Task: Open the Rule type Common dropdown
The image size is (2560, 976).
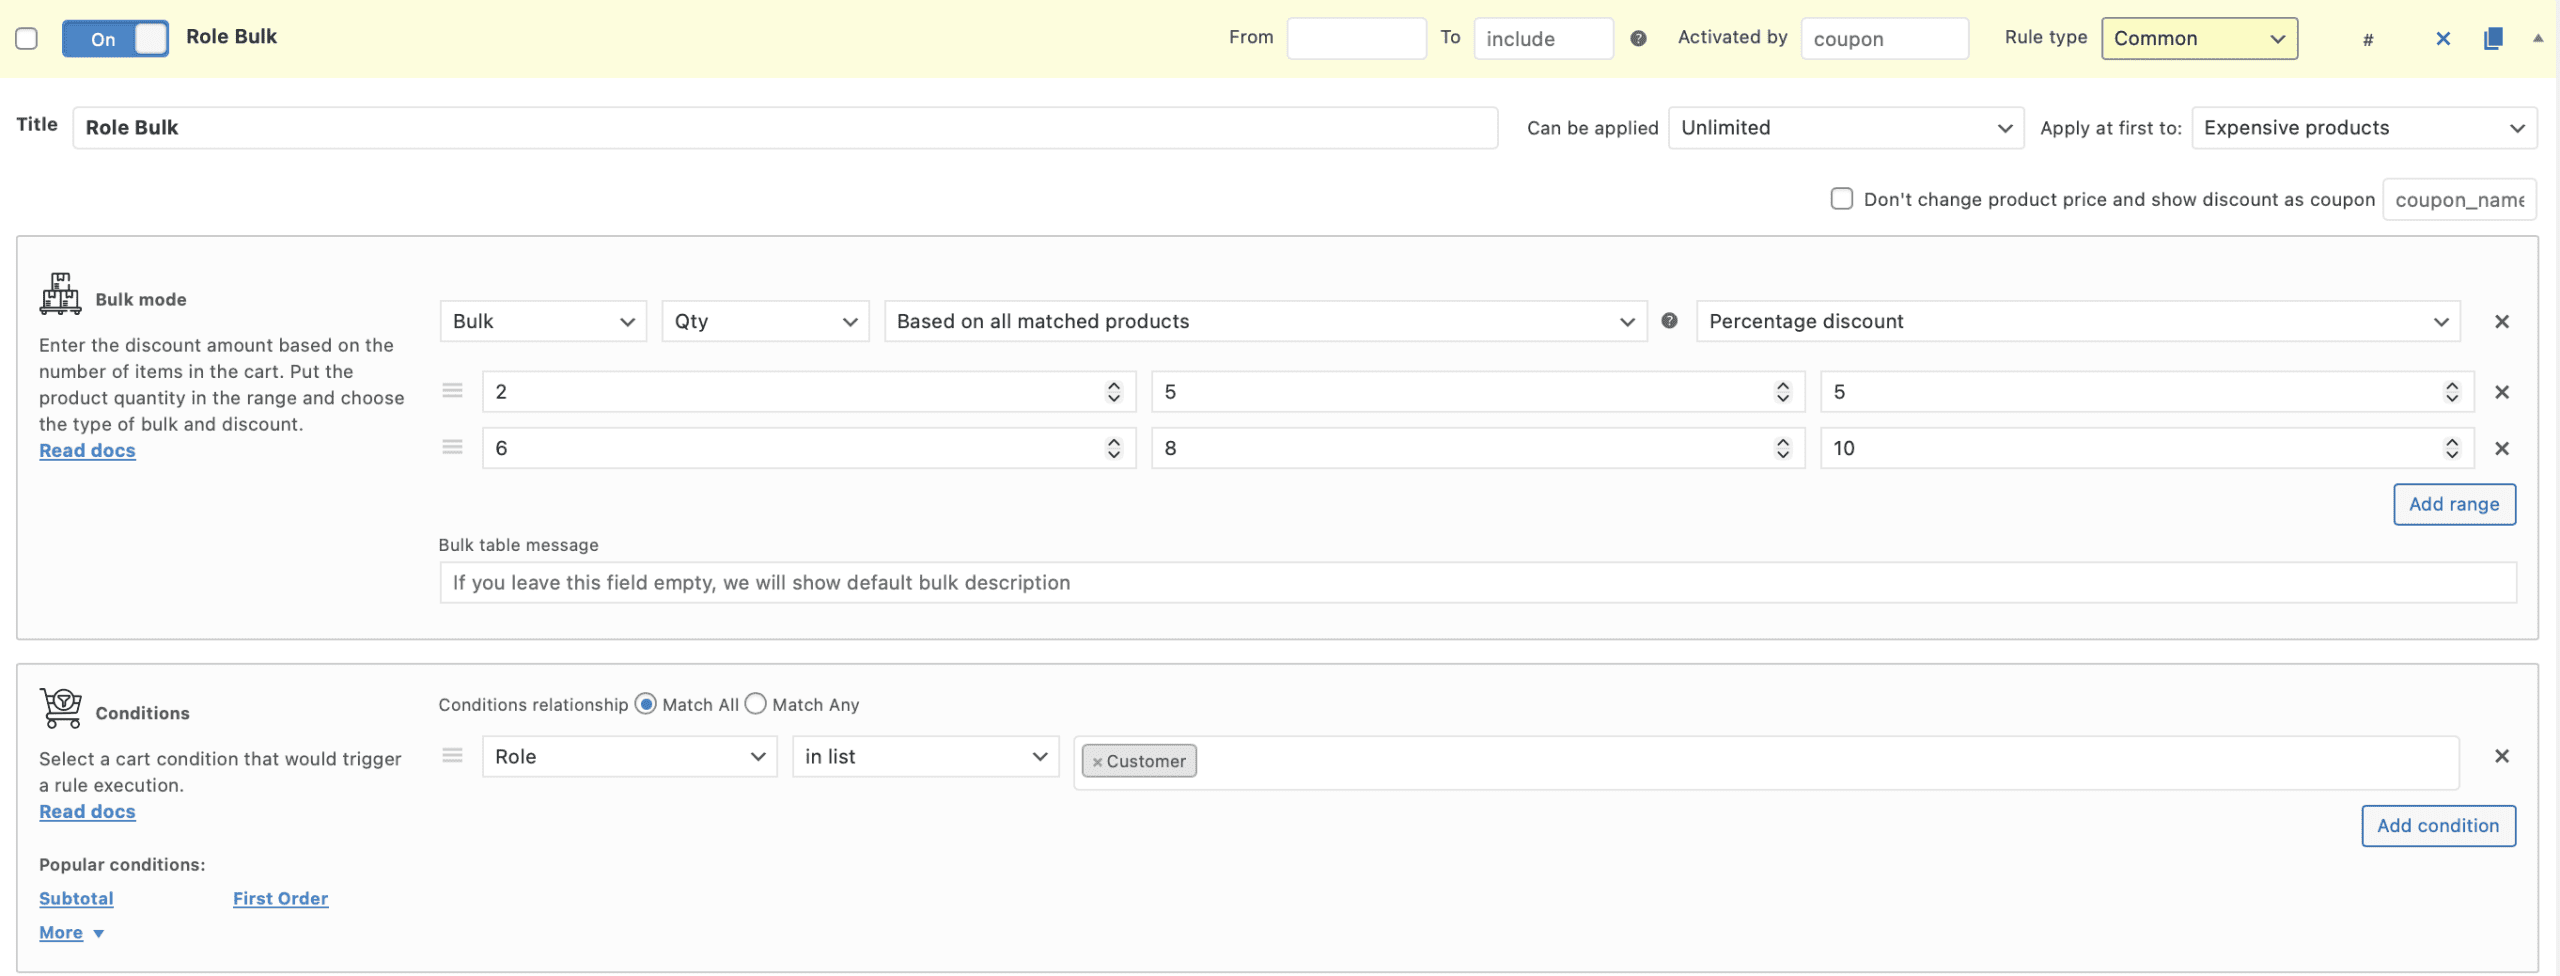Action: 2198,39
